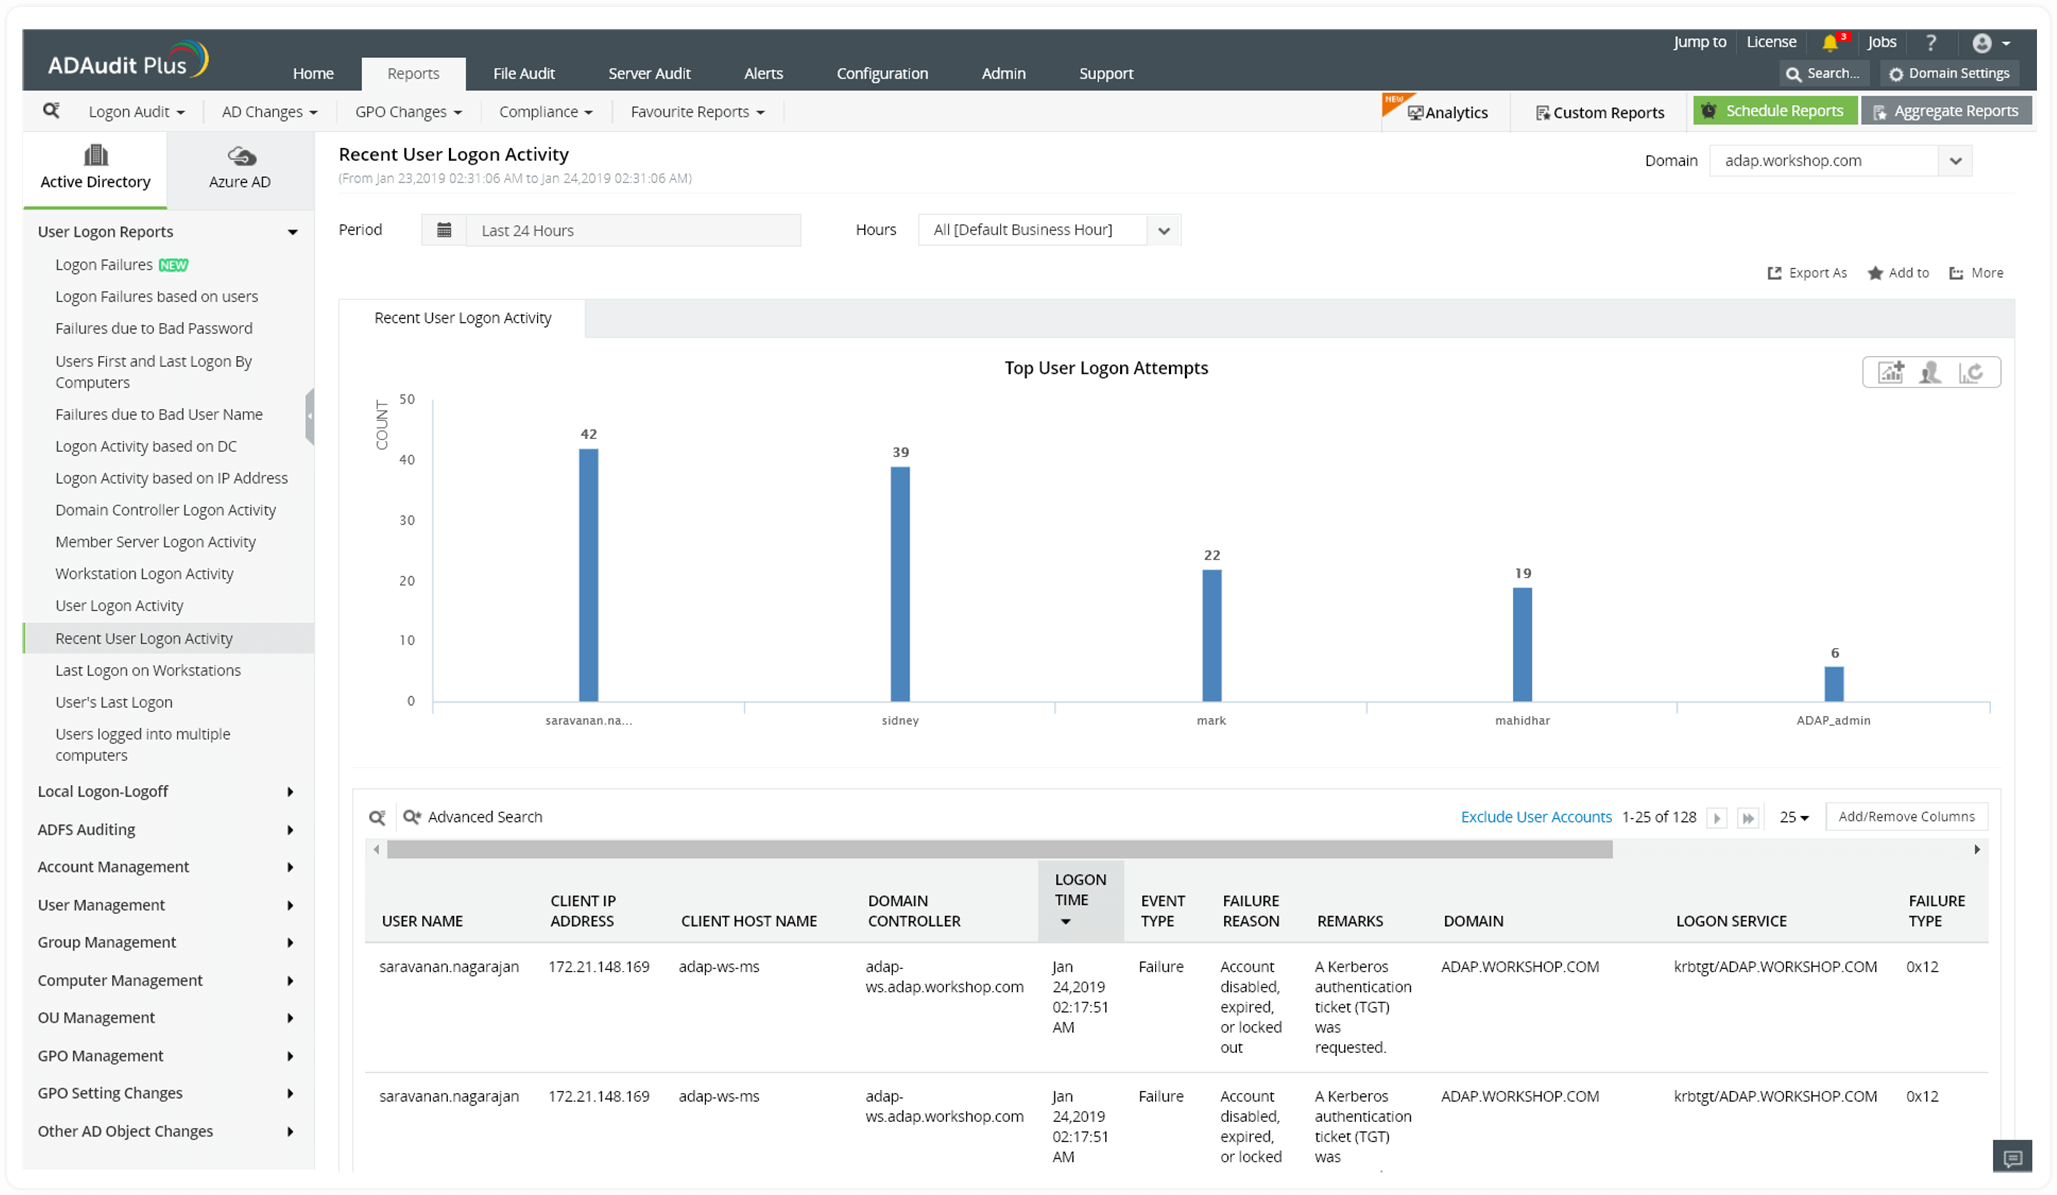Click the refresh chart icon
The width and height of the screenshot is (2057, 1195).
(x=1971, y=372)
